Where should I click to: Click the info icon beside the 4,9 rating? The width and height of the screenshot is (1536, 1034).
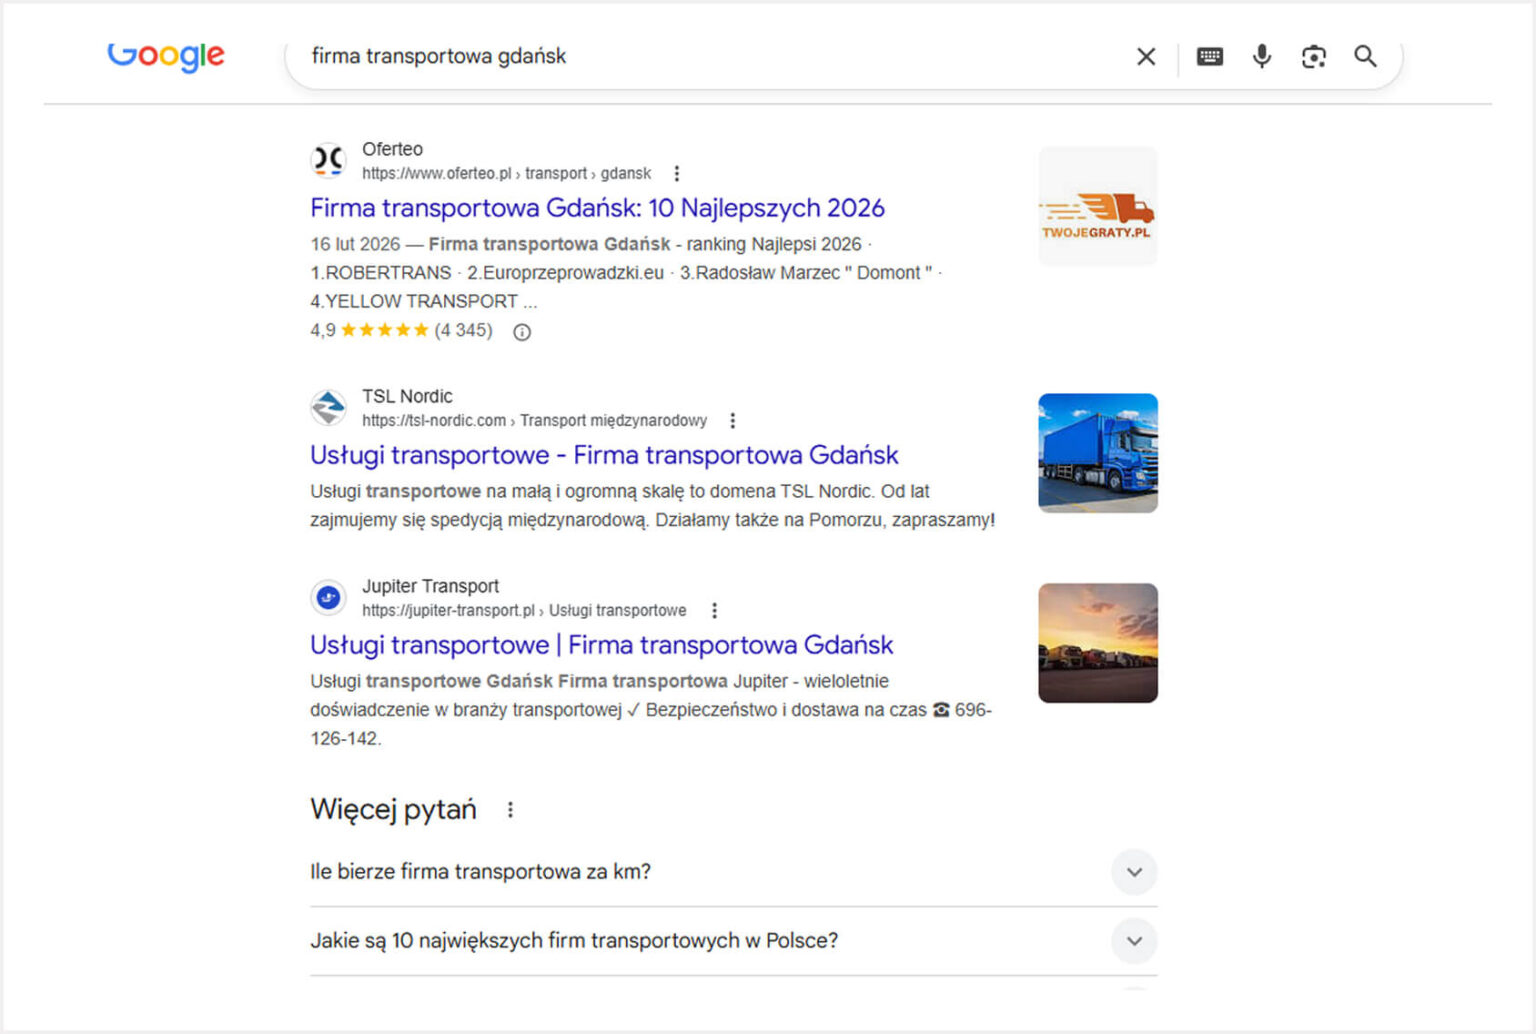pyautogui.click(x=522, y=332)
